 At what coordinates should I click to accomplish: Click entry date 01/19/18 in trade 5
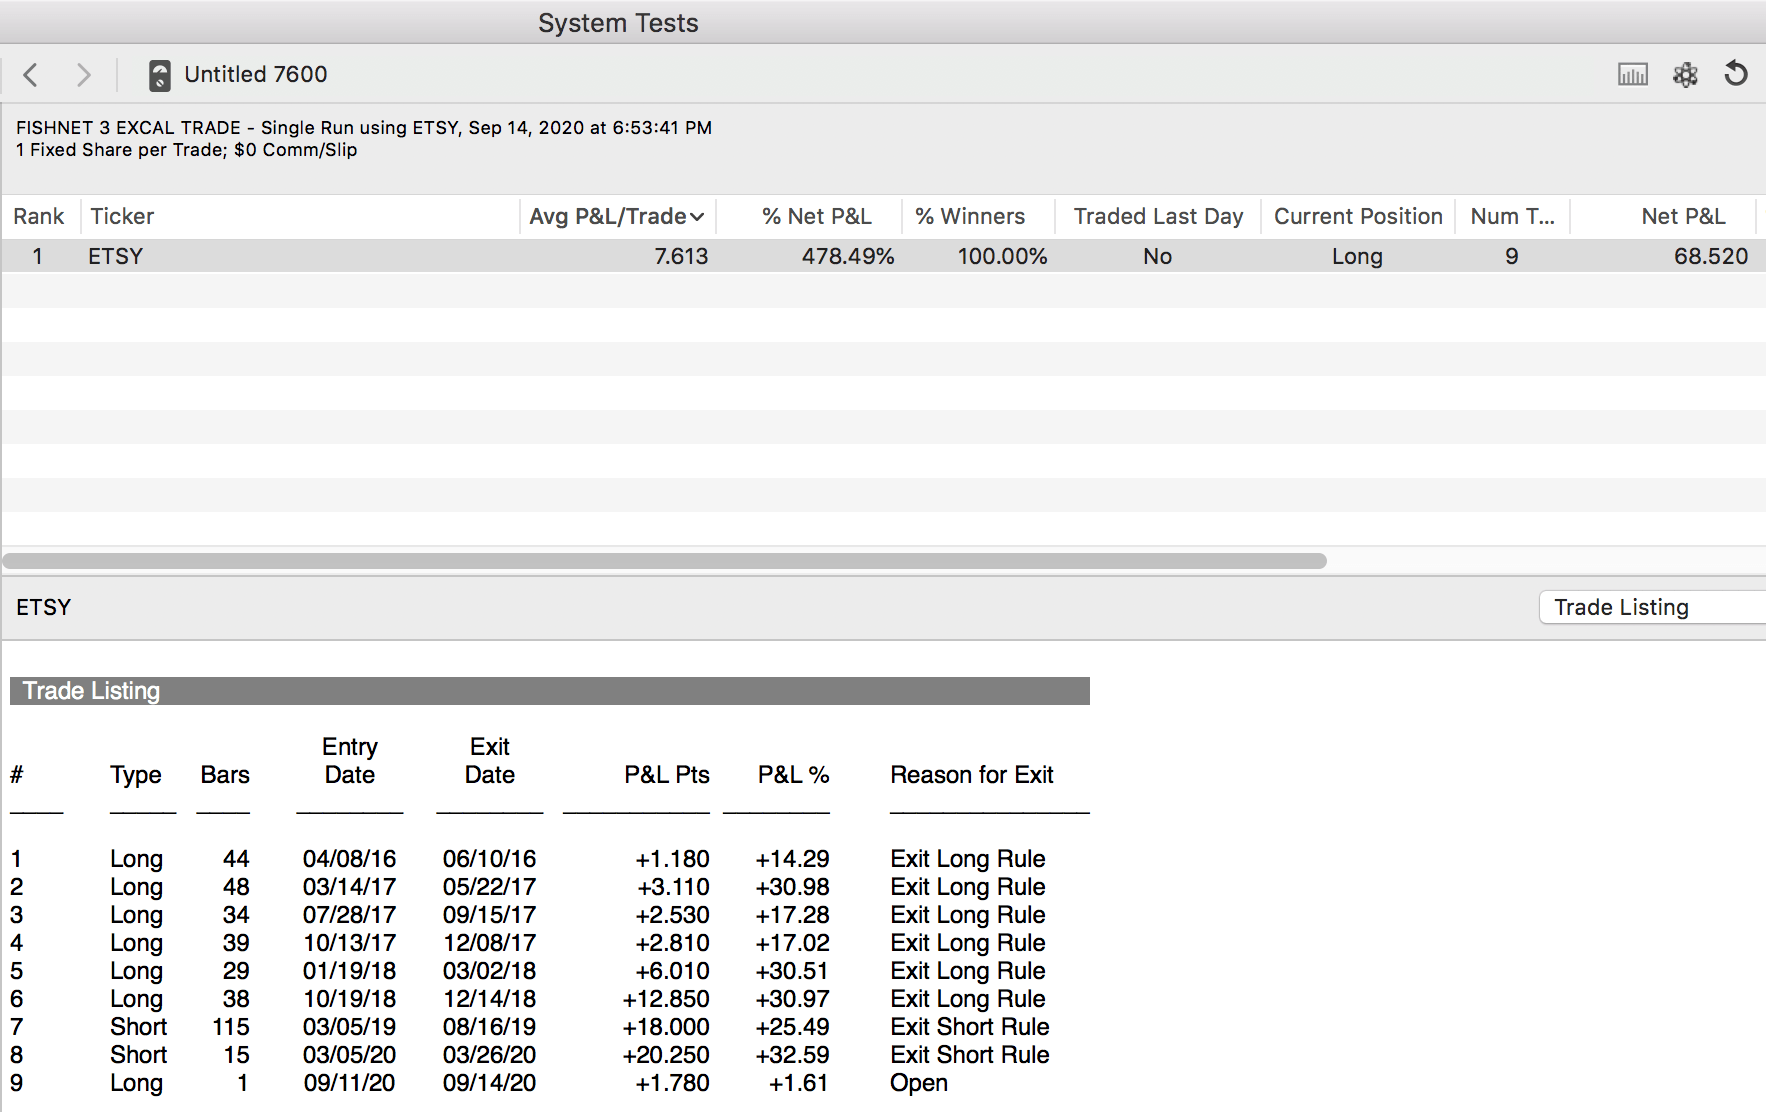349,971
